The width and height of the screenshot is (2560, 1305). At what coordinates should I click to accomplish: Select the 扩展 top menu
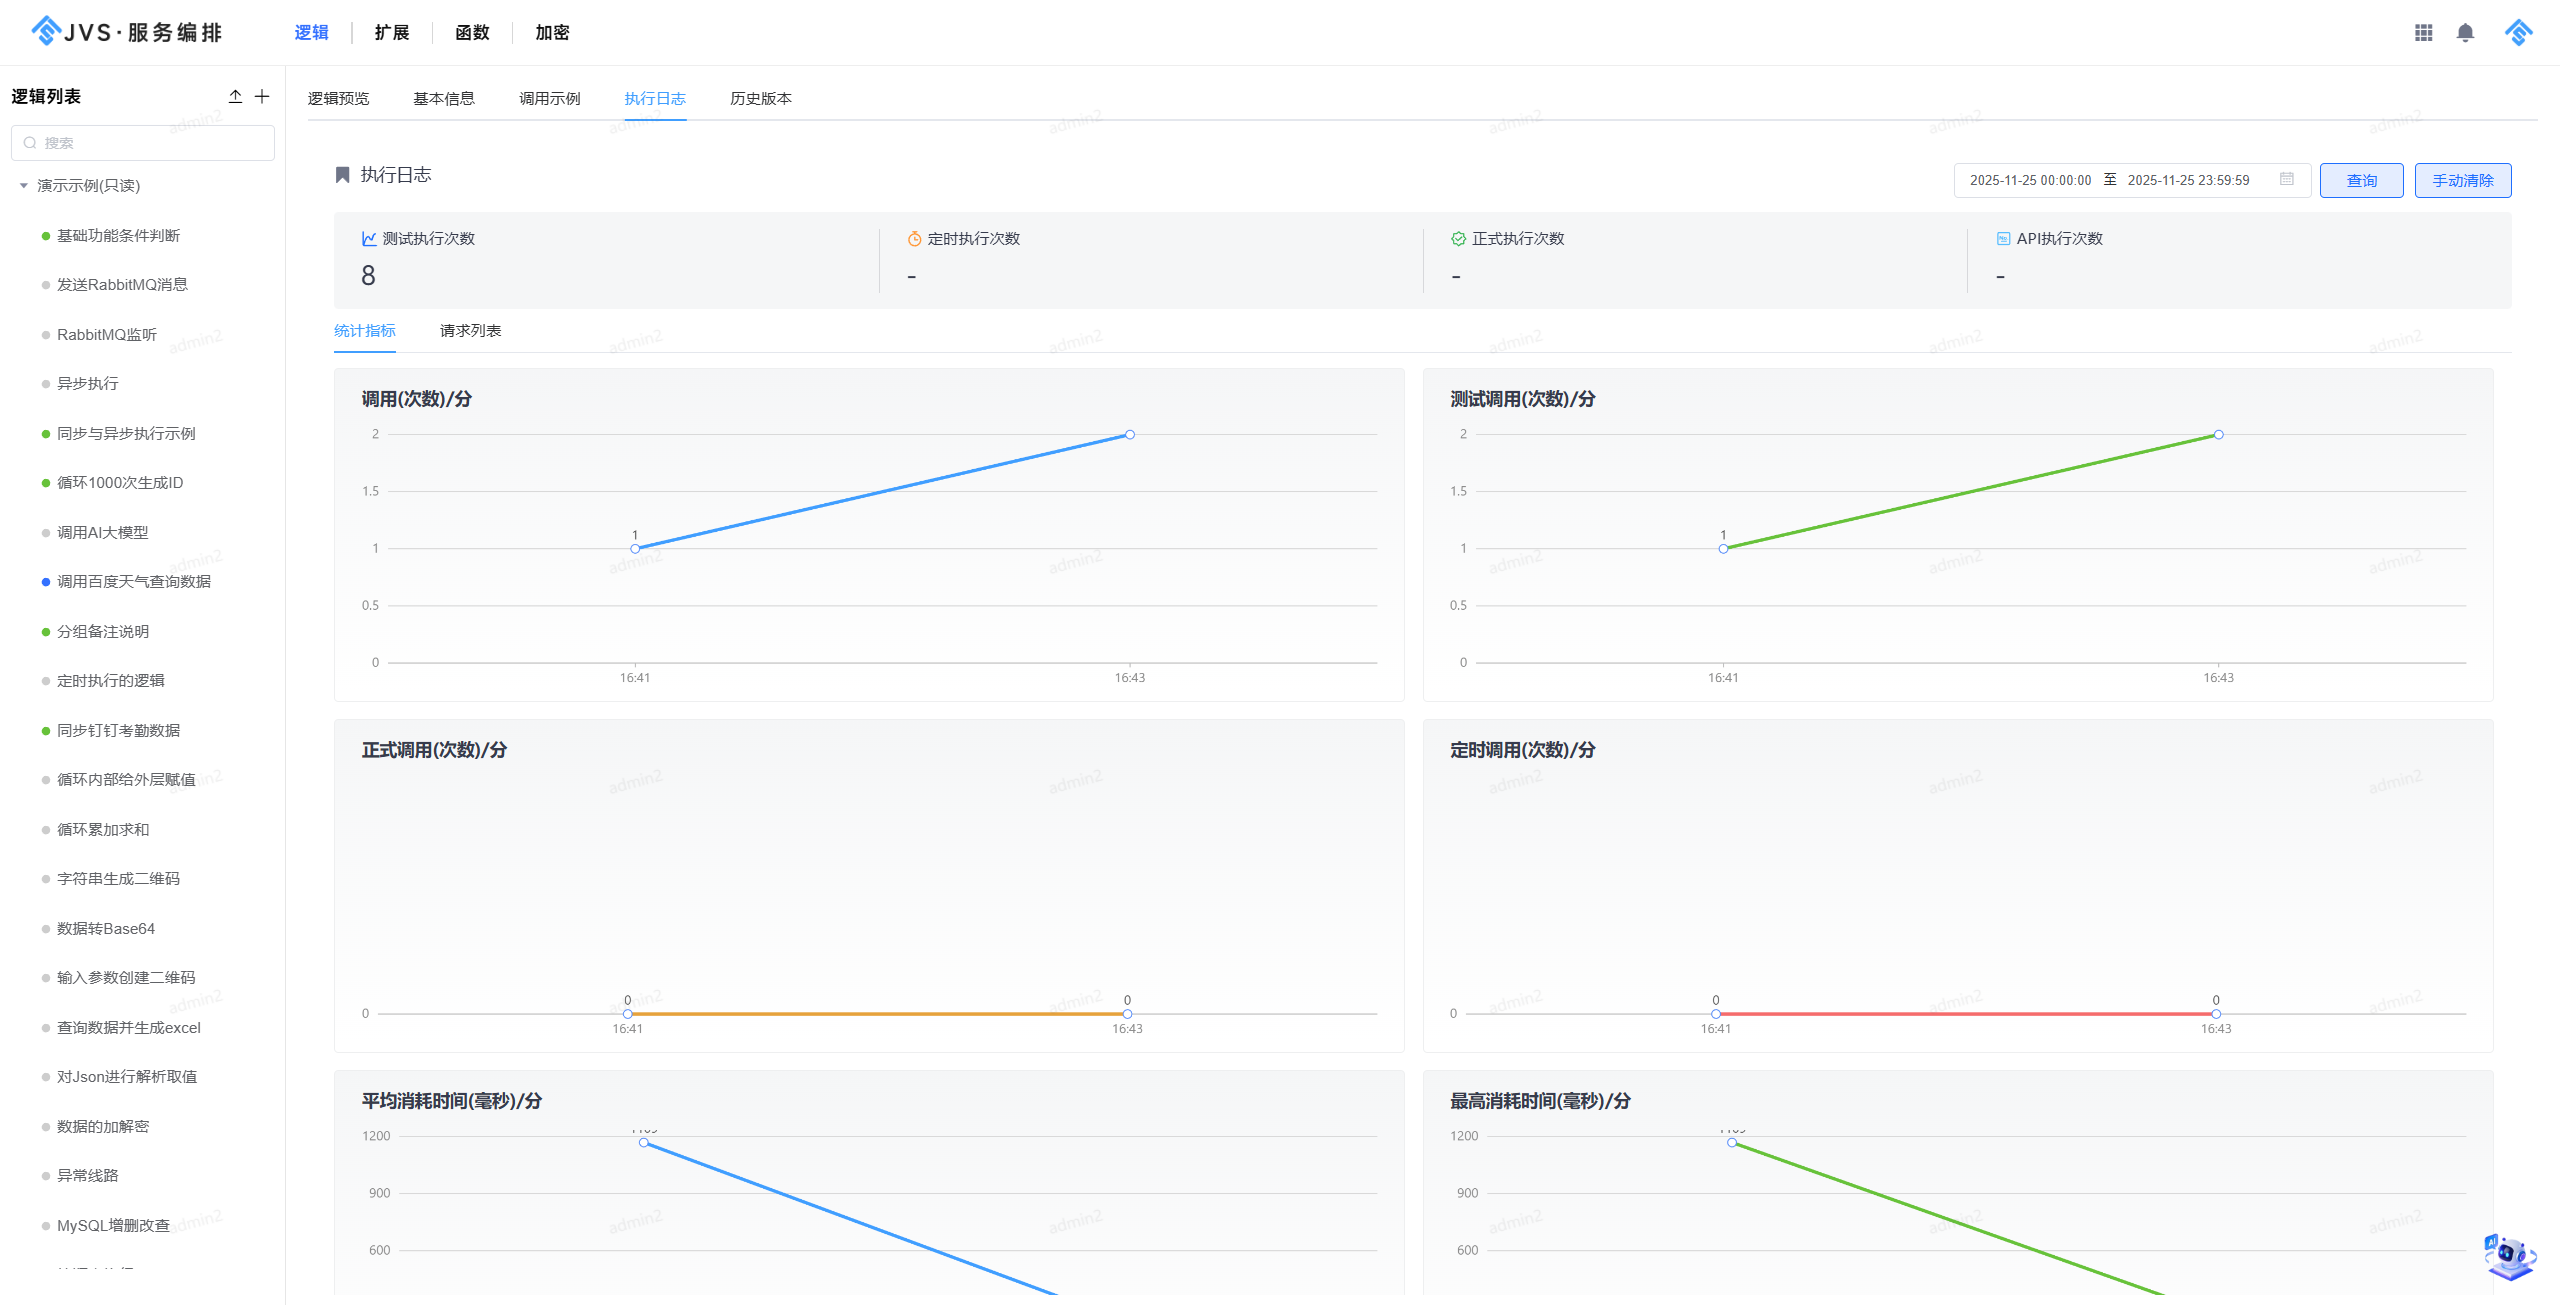coord(392,33)
